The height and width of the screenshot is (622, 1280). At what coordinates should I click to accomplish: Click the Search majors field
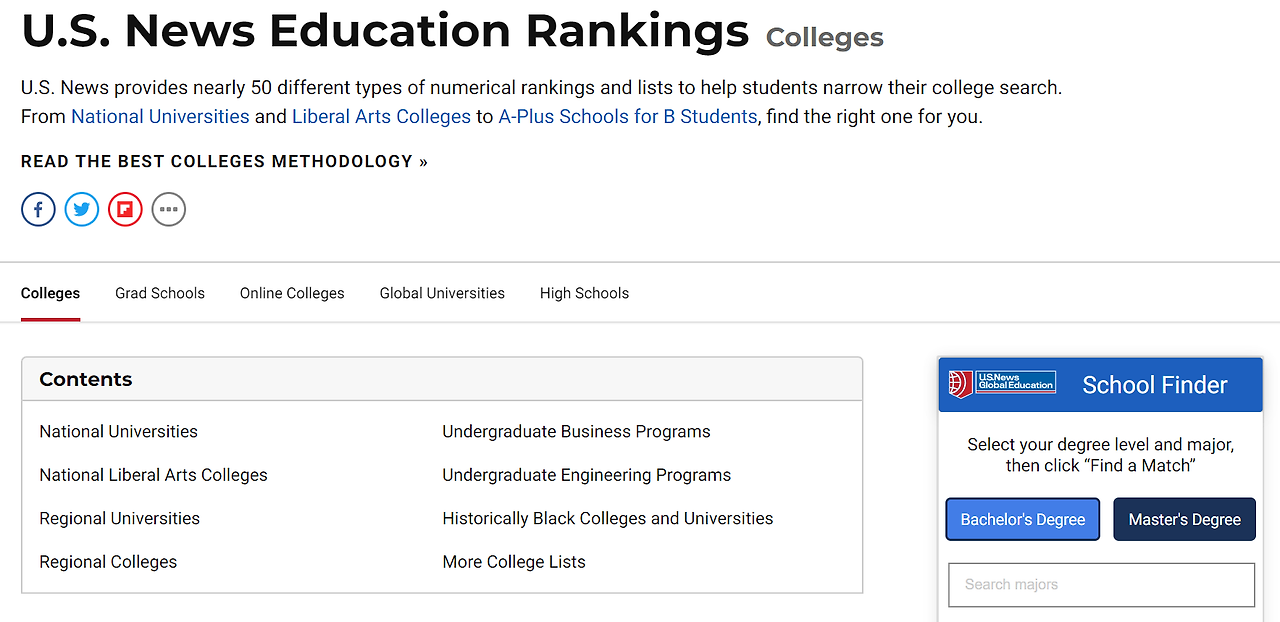pos(1101,585)
